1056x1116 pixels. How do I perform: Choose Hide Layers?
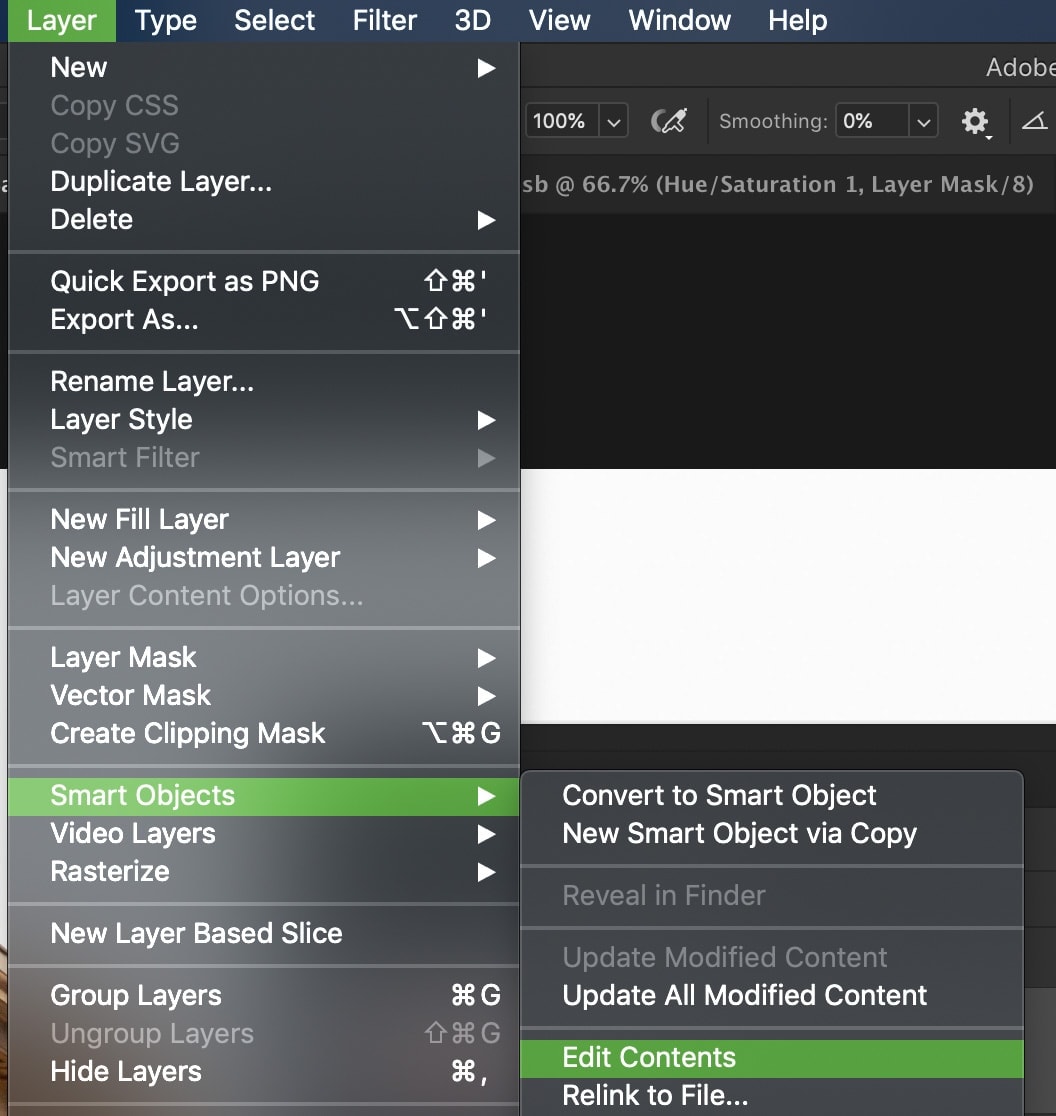(264, 1072)
